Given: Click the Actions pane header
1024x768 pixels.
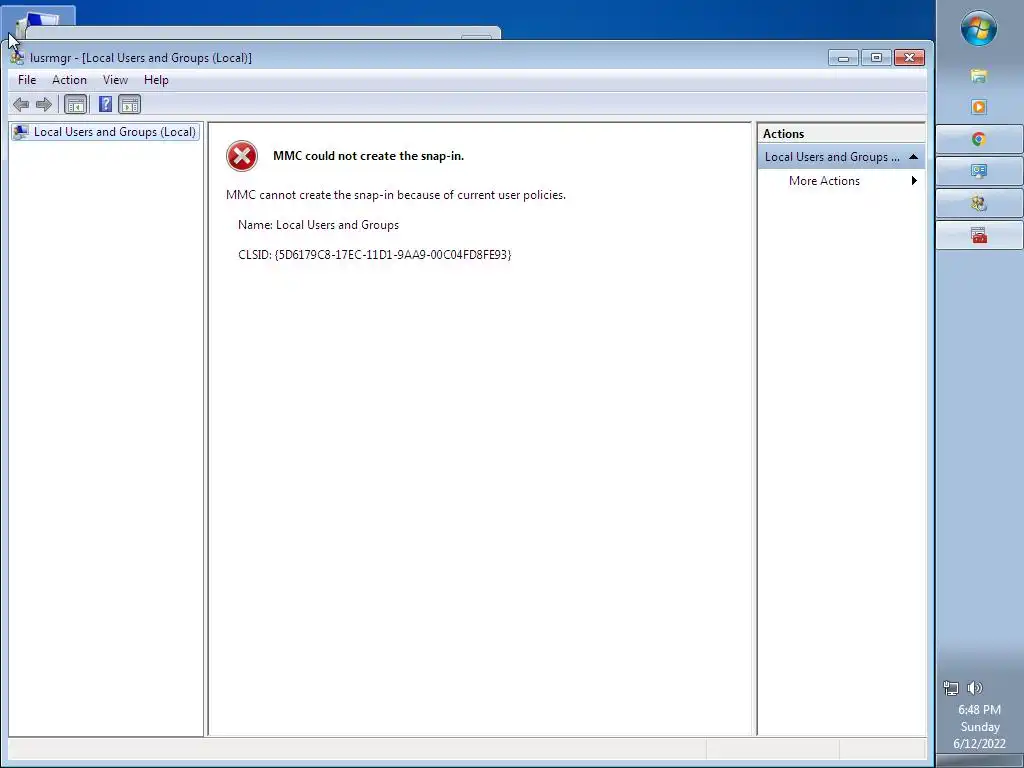Looking at the screenshot, I should tap(841, 134).
